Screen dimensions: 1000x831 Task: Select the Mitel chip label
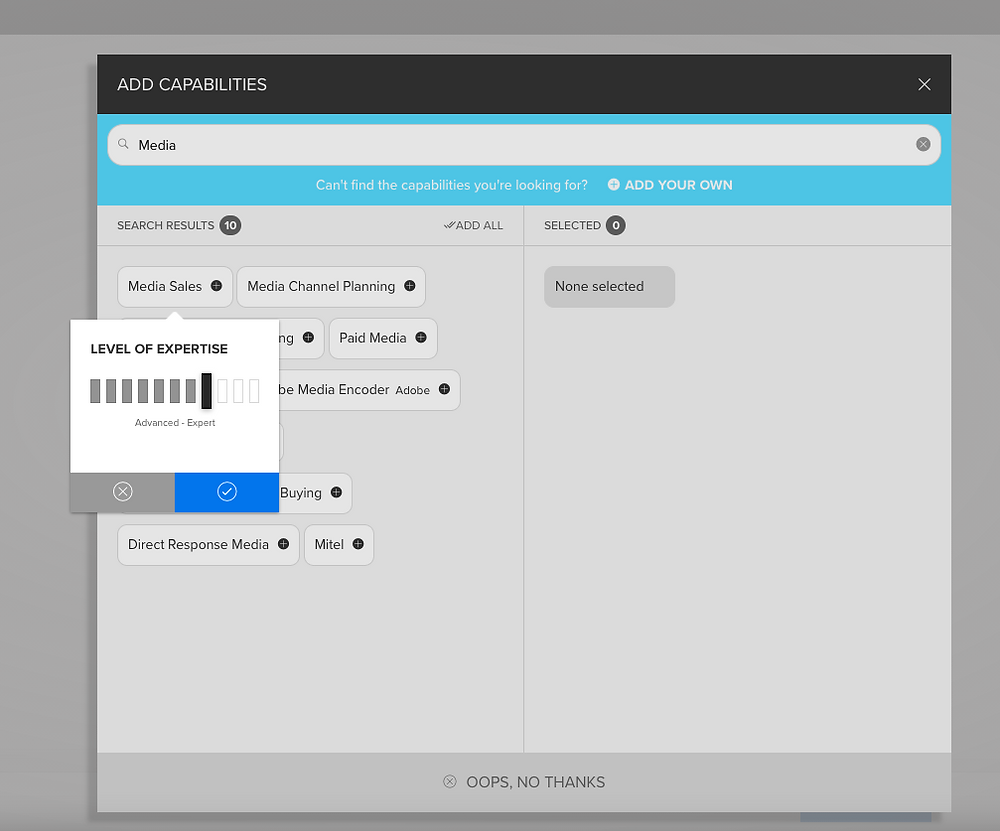coord(329,545)
